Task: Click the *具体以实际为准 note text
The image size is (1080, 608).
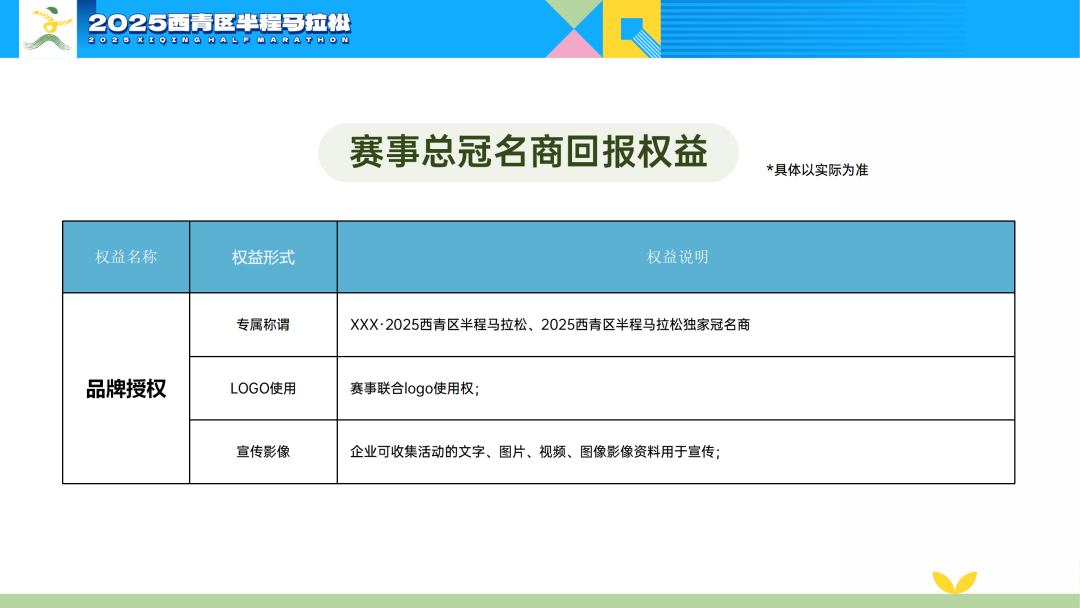Action: click(817, 170)
